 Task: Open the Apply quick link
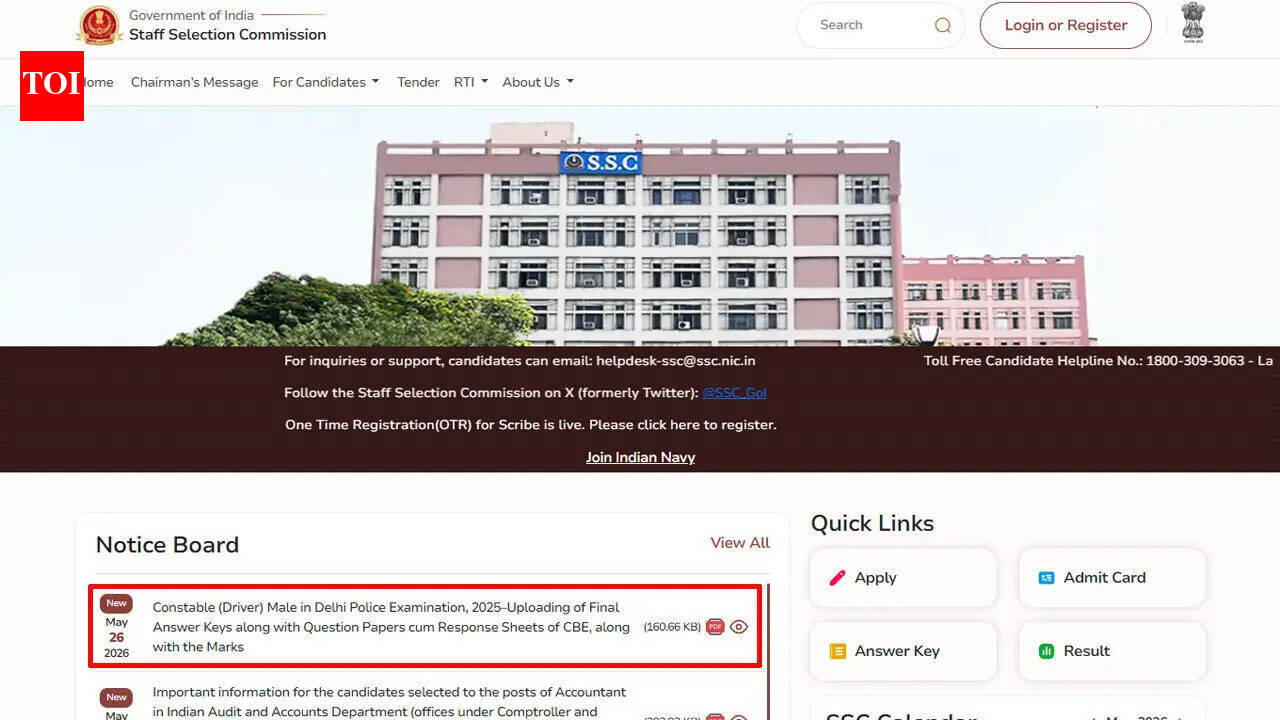click(903, 578)
